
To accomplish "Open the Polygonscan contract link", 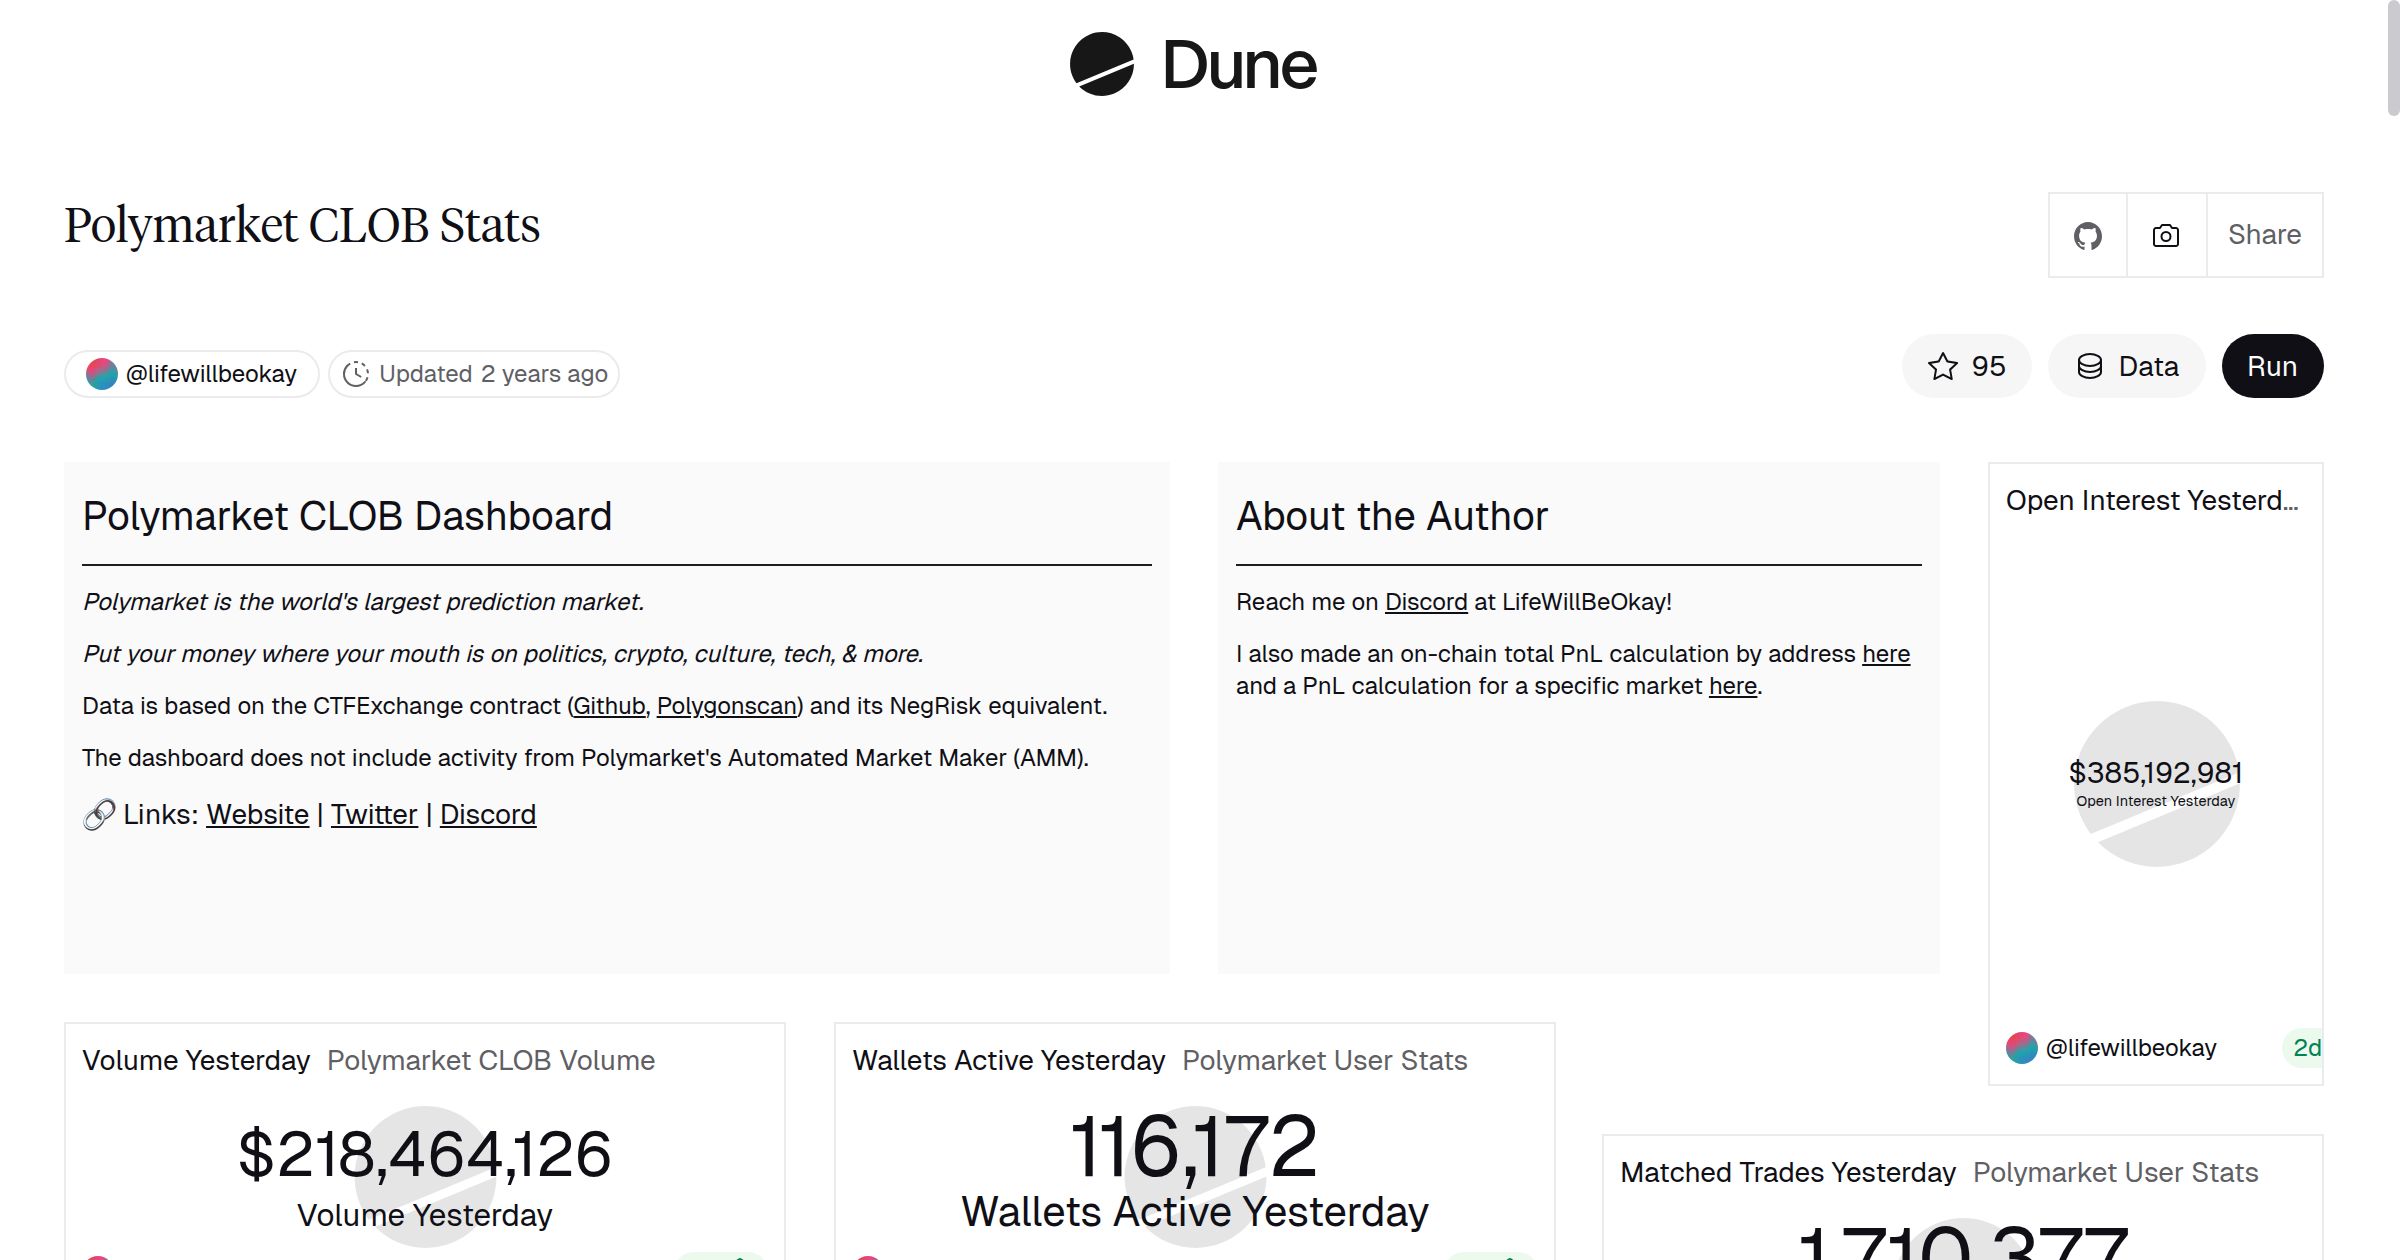I will [727, 706].
